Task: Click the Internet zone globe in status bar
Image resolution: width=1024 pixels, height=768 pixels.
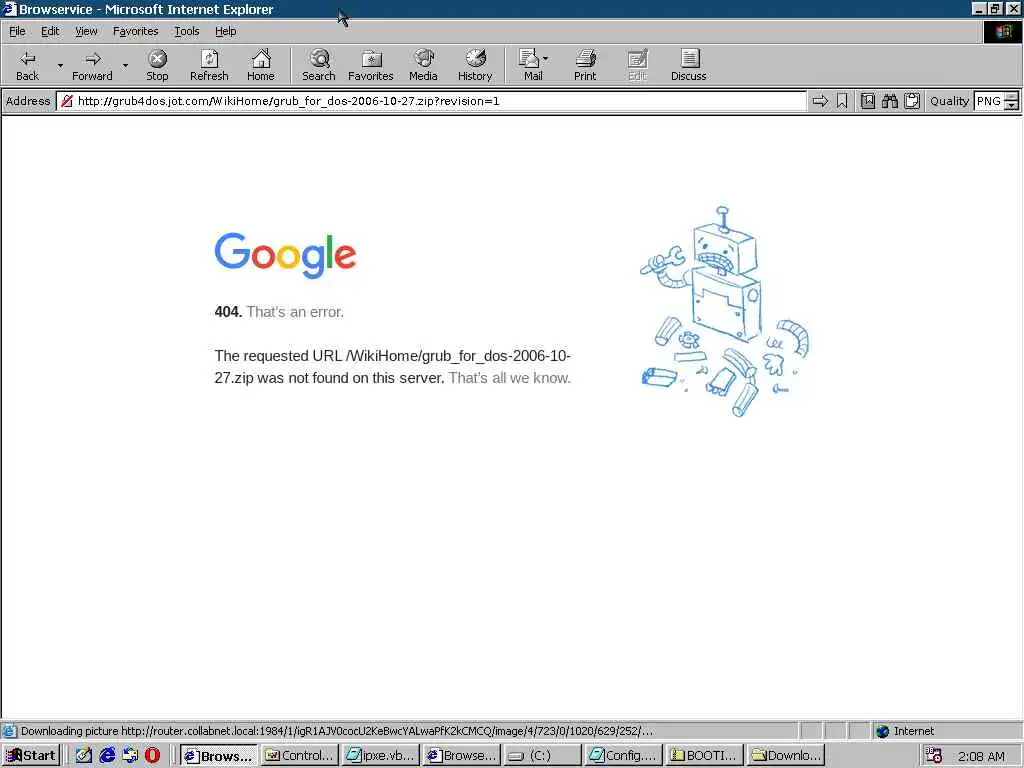Action: [883, 731]
